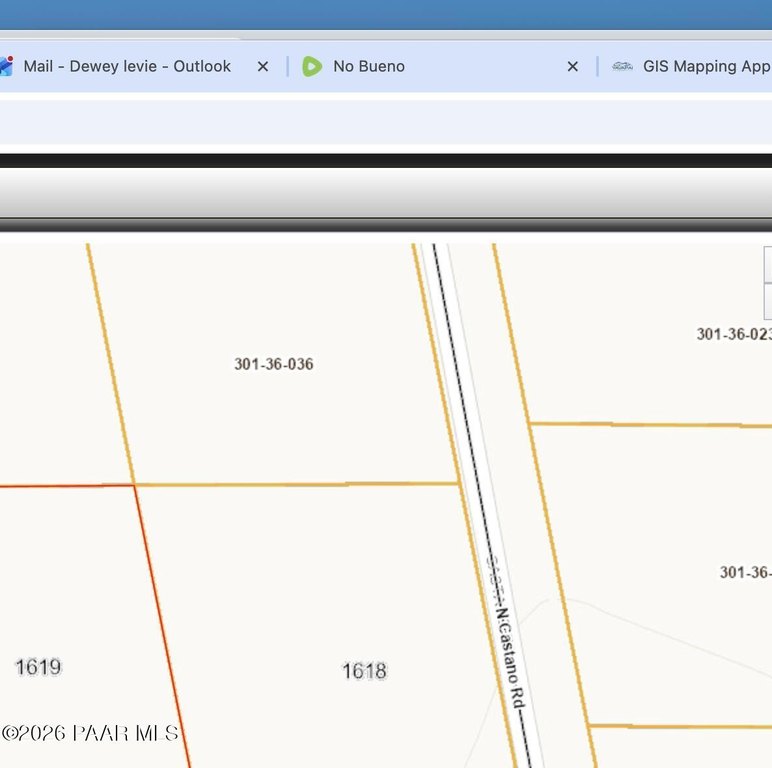Click the parcel numbered 1619
The height and width of the screenshot is (768, 772).
pyautogui.click(x=38, y=667)
